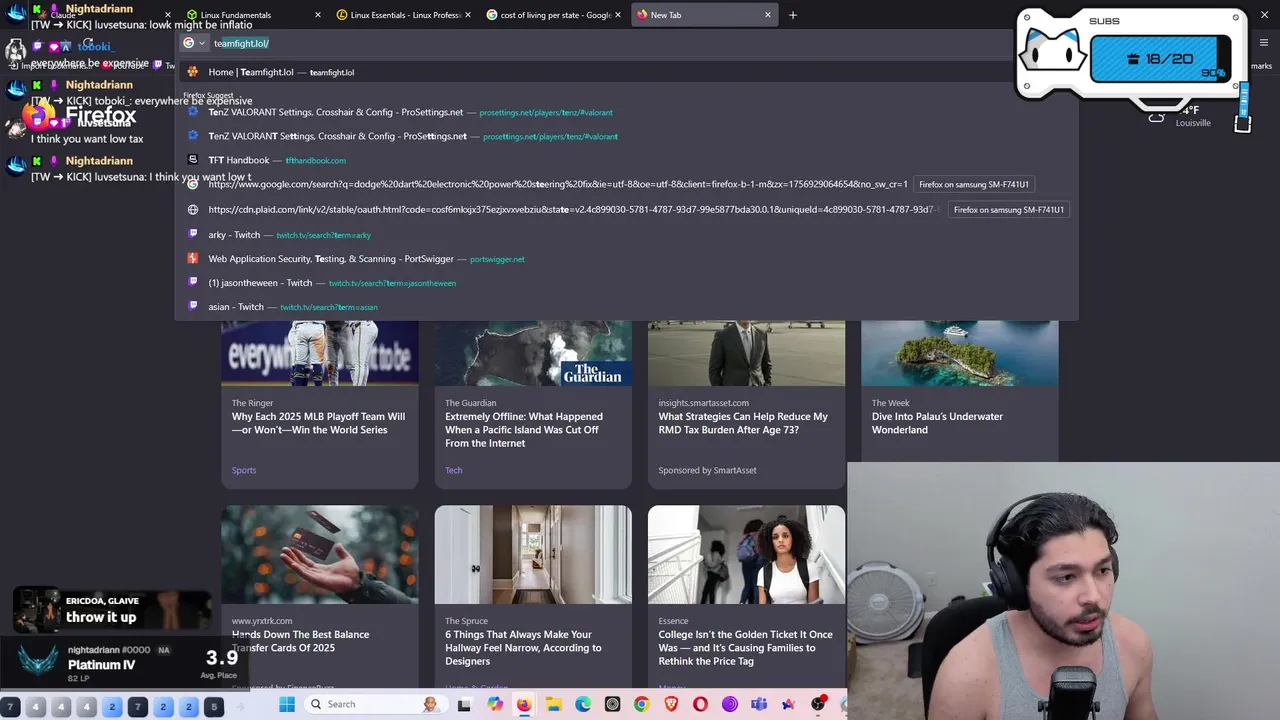Screen dimensions: 1280x720
Task: Click the TFT Handbook suggestion favicon
Action: 193,160
